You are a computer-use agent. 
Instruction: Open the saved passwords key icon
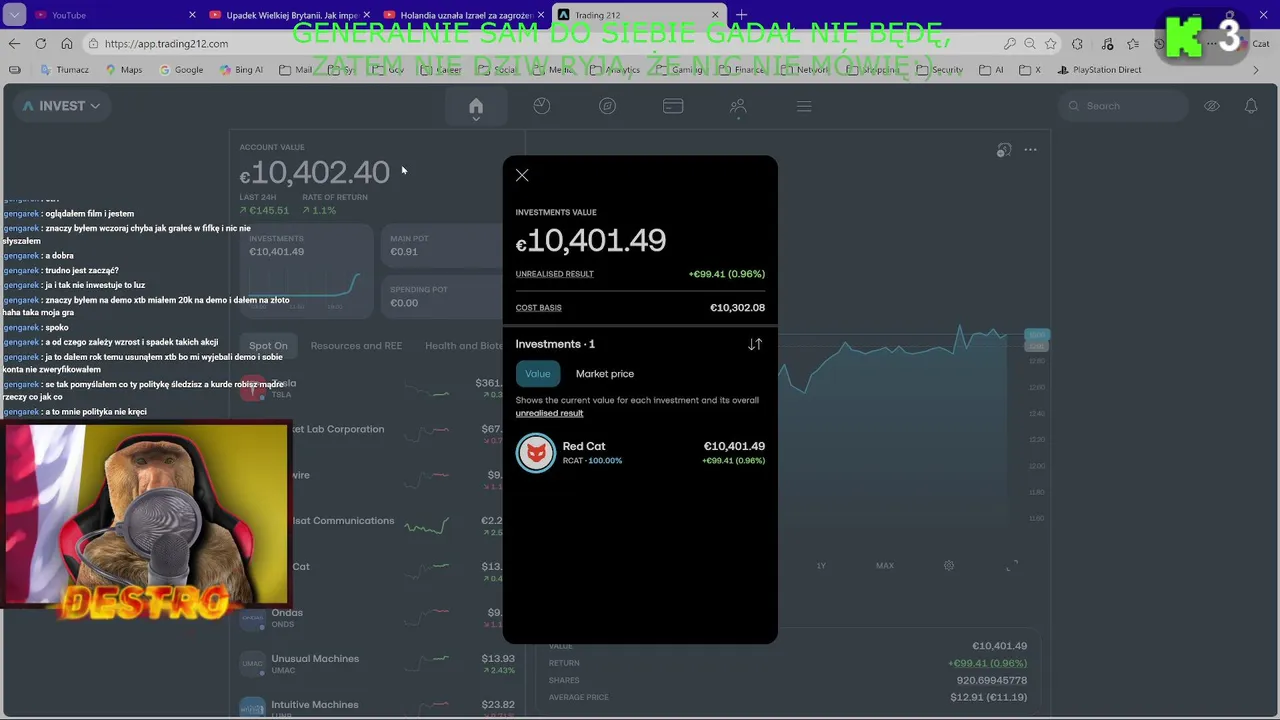coord(1009,44)
